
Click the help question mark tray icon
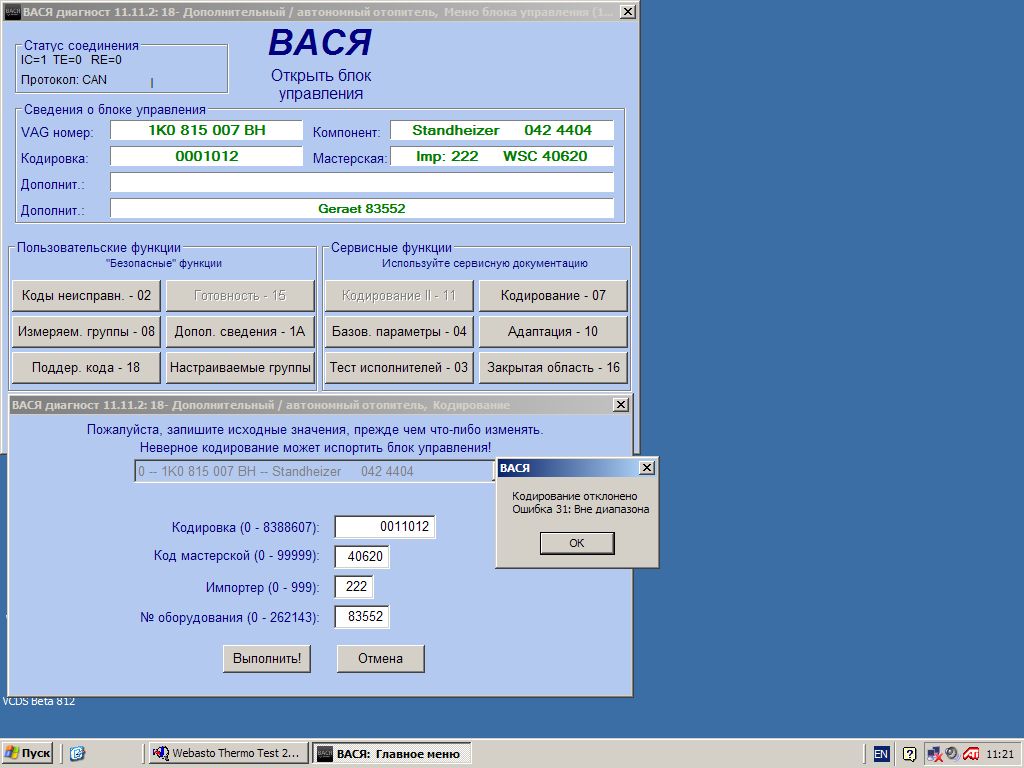909,754
